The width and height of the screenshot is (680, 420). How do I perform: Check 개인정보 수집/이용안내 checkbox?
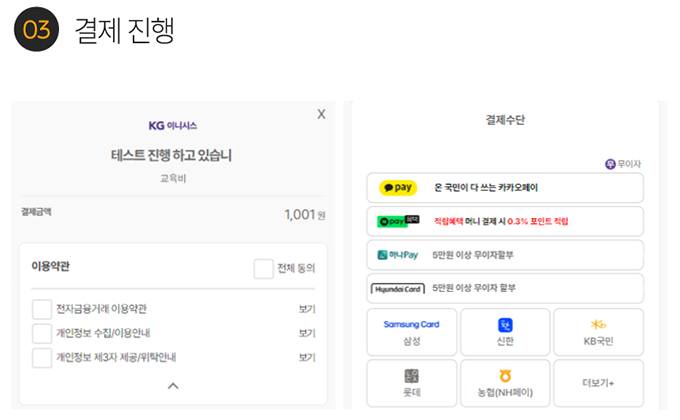coord(42,333)
